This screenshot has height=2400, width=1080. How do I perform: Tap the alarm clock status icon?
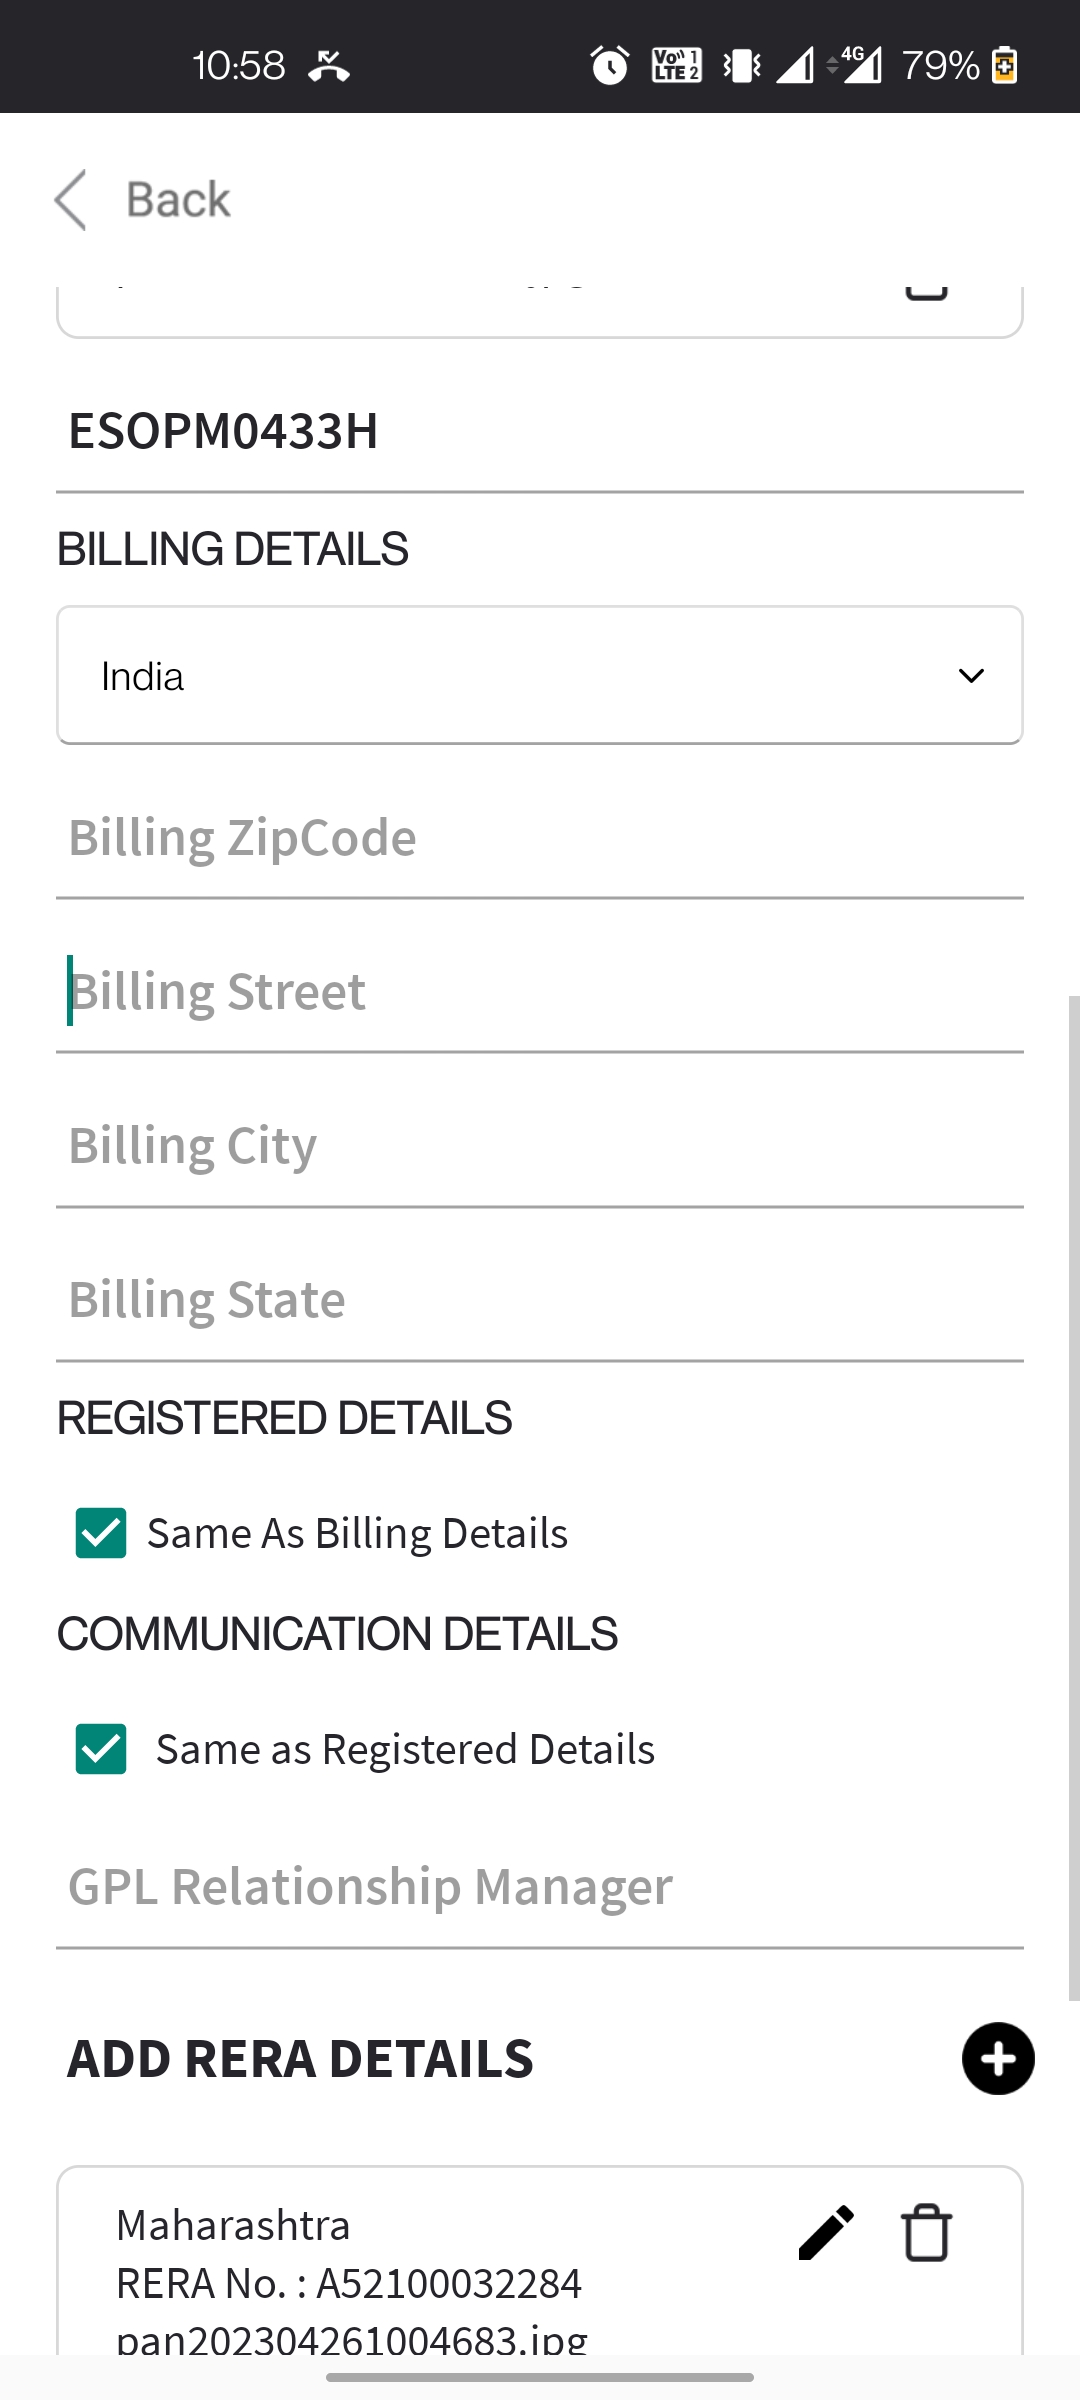point(609,66)
